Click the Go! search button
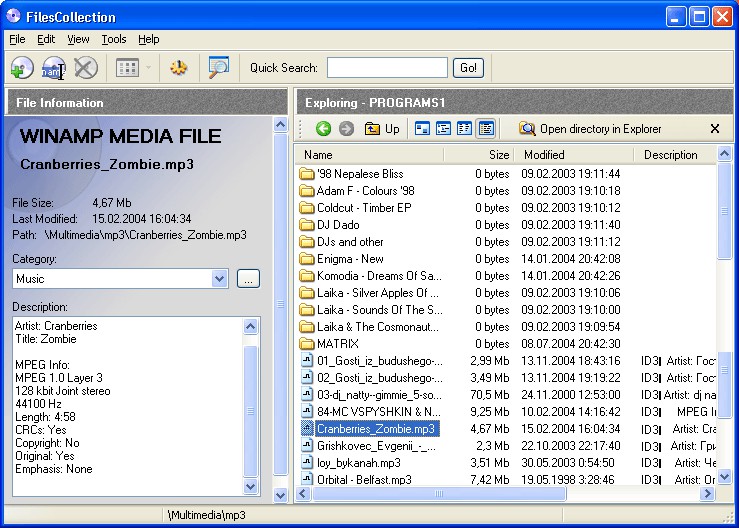Image resolution: width=739 pixels, height=528 pixels. click(x=468, y=68)
